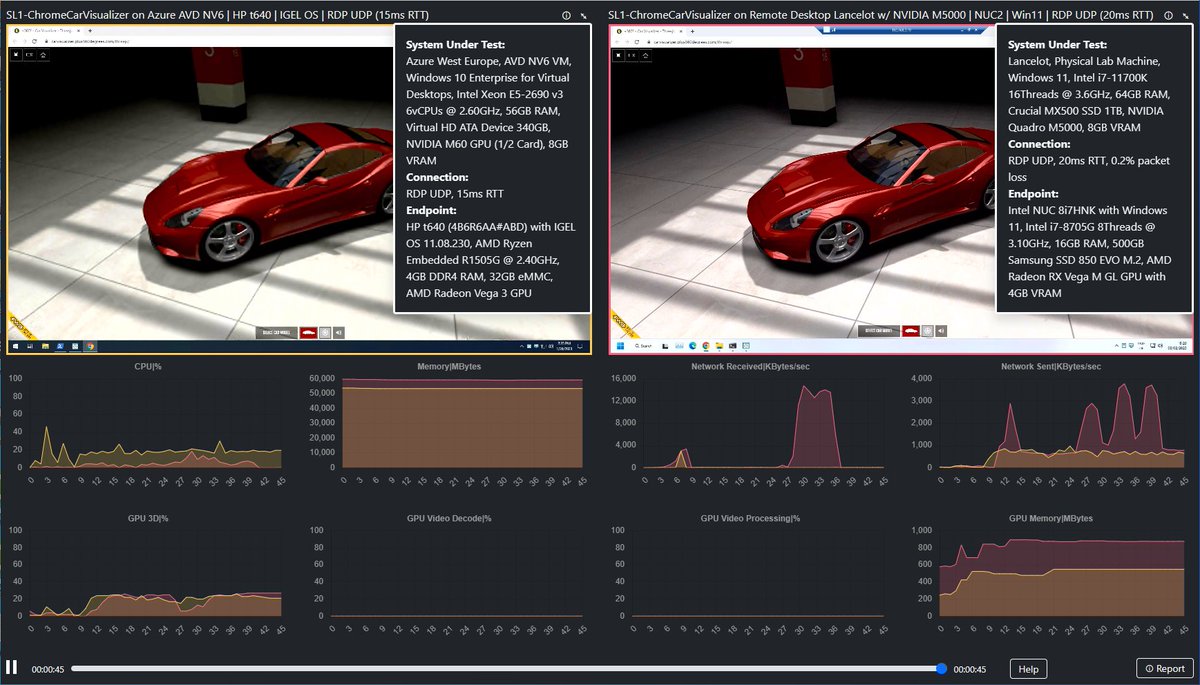Click the Endpoint heading in the right info panel

[x=1035, y=194]
